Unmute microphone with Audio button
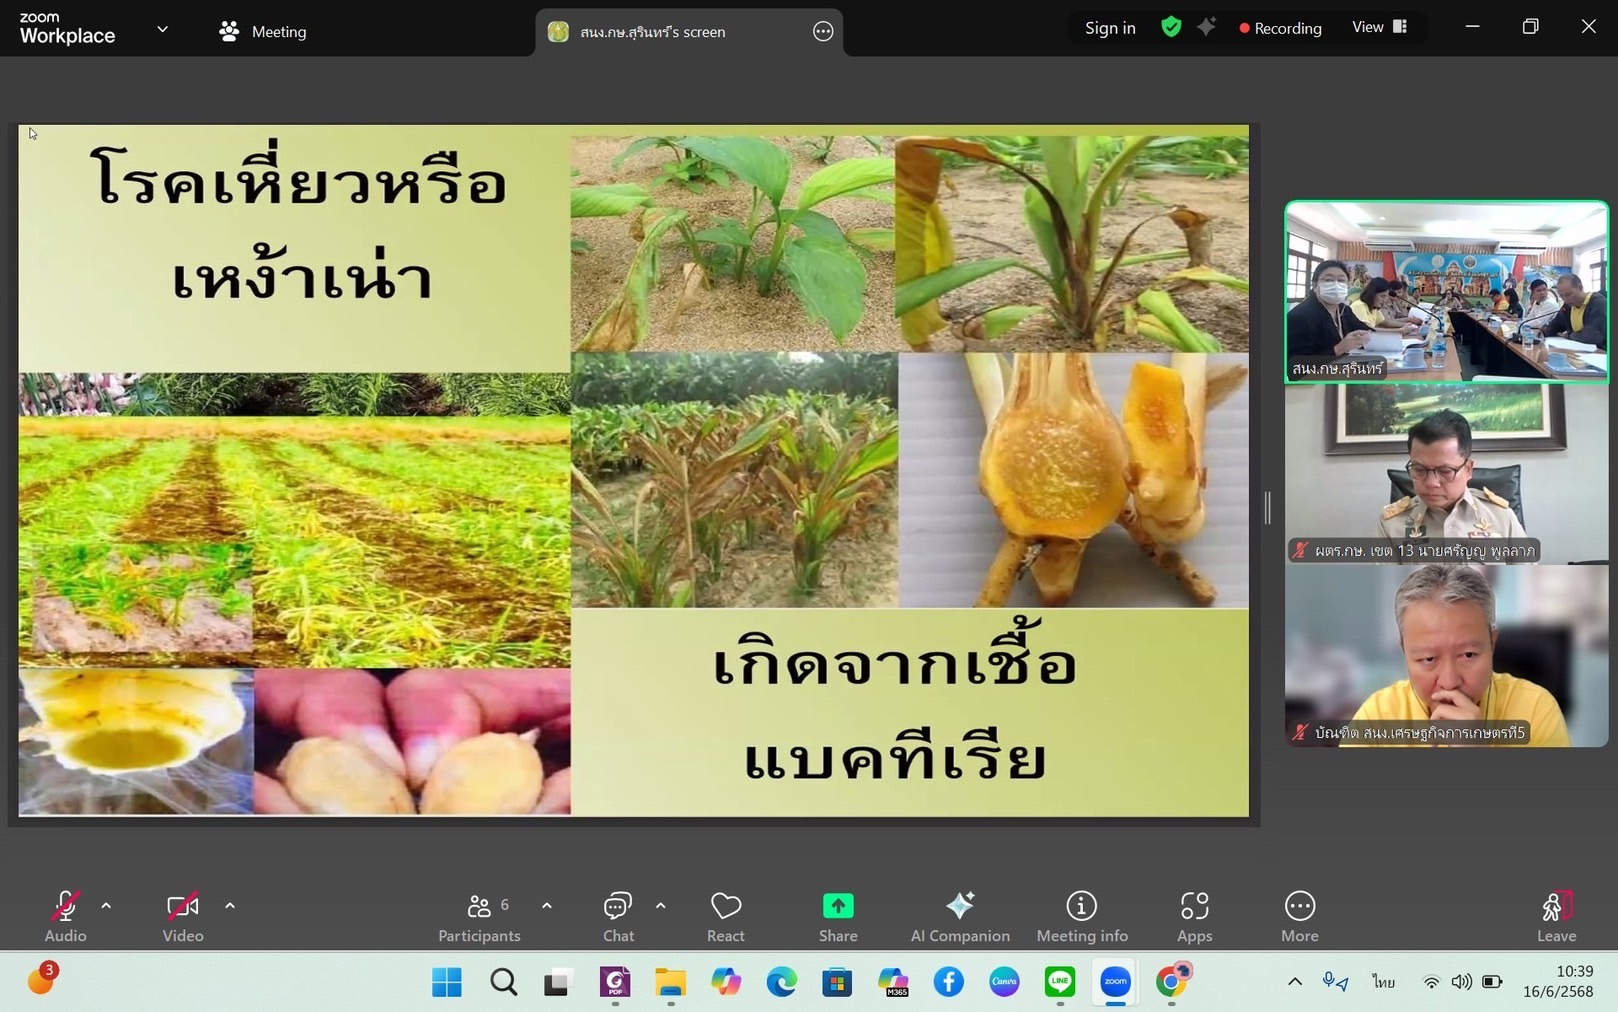The image size is (1618, 1012). (x=66, y=916)
